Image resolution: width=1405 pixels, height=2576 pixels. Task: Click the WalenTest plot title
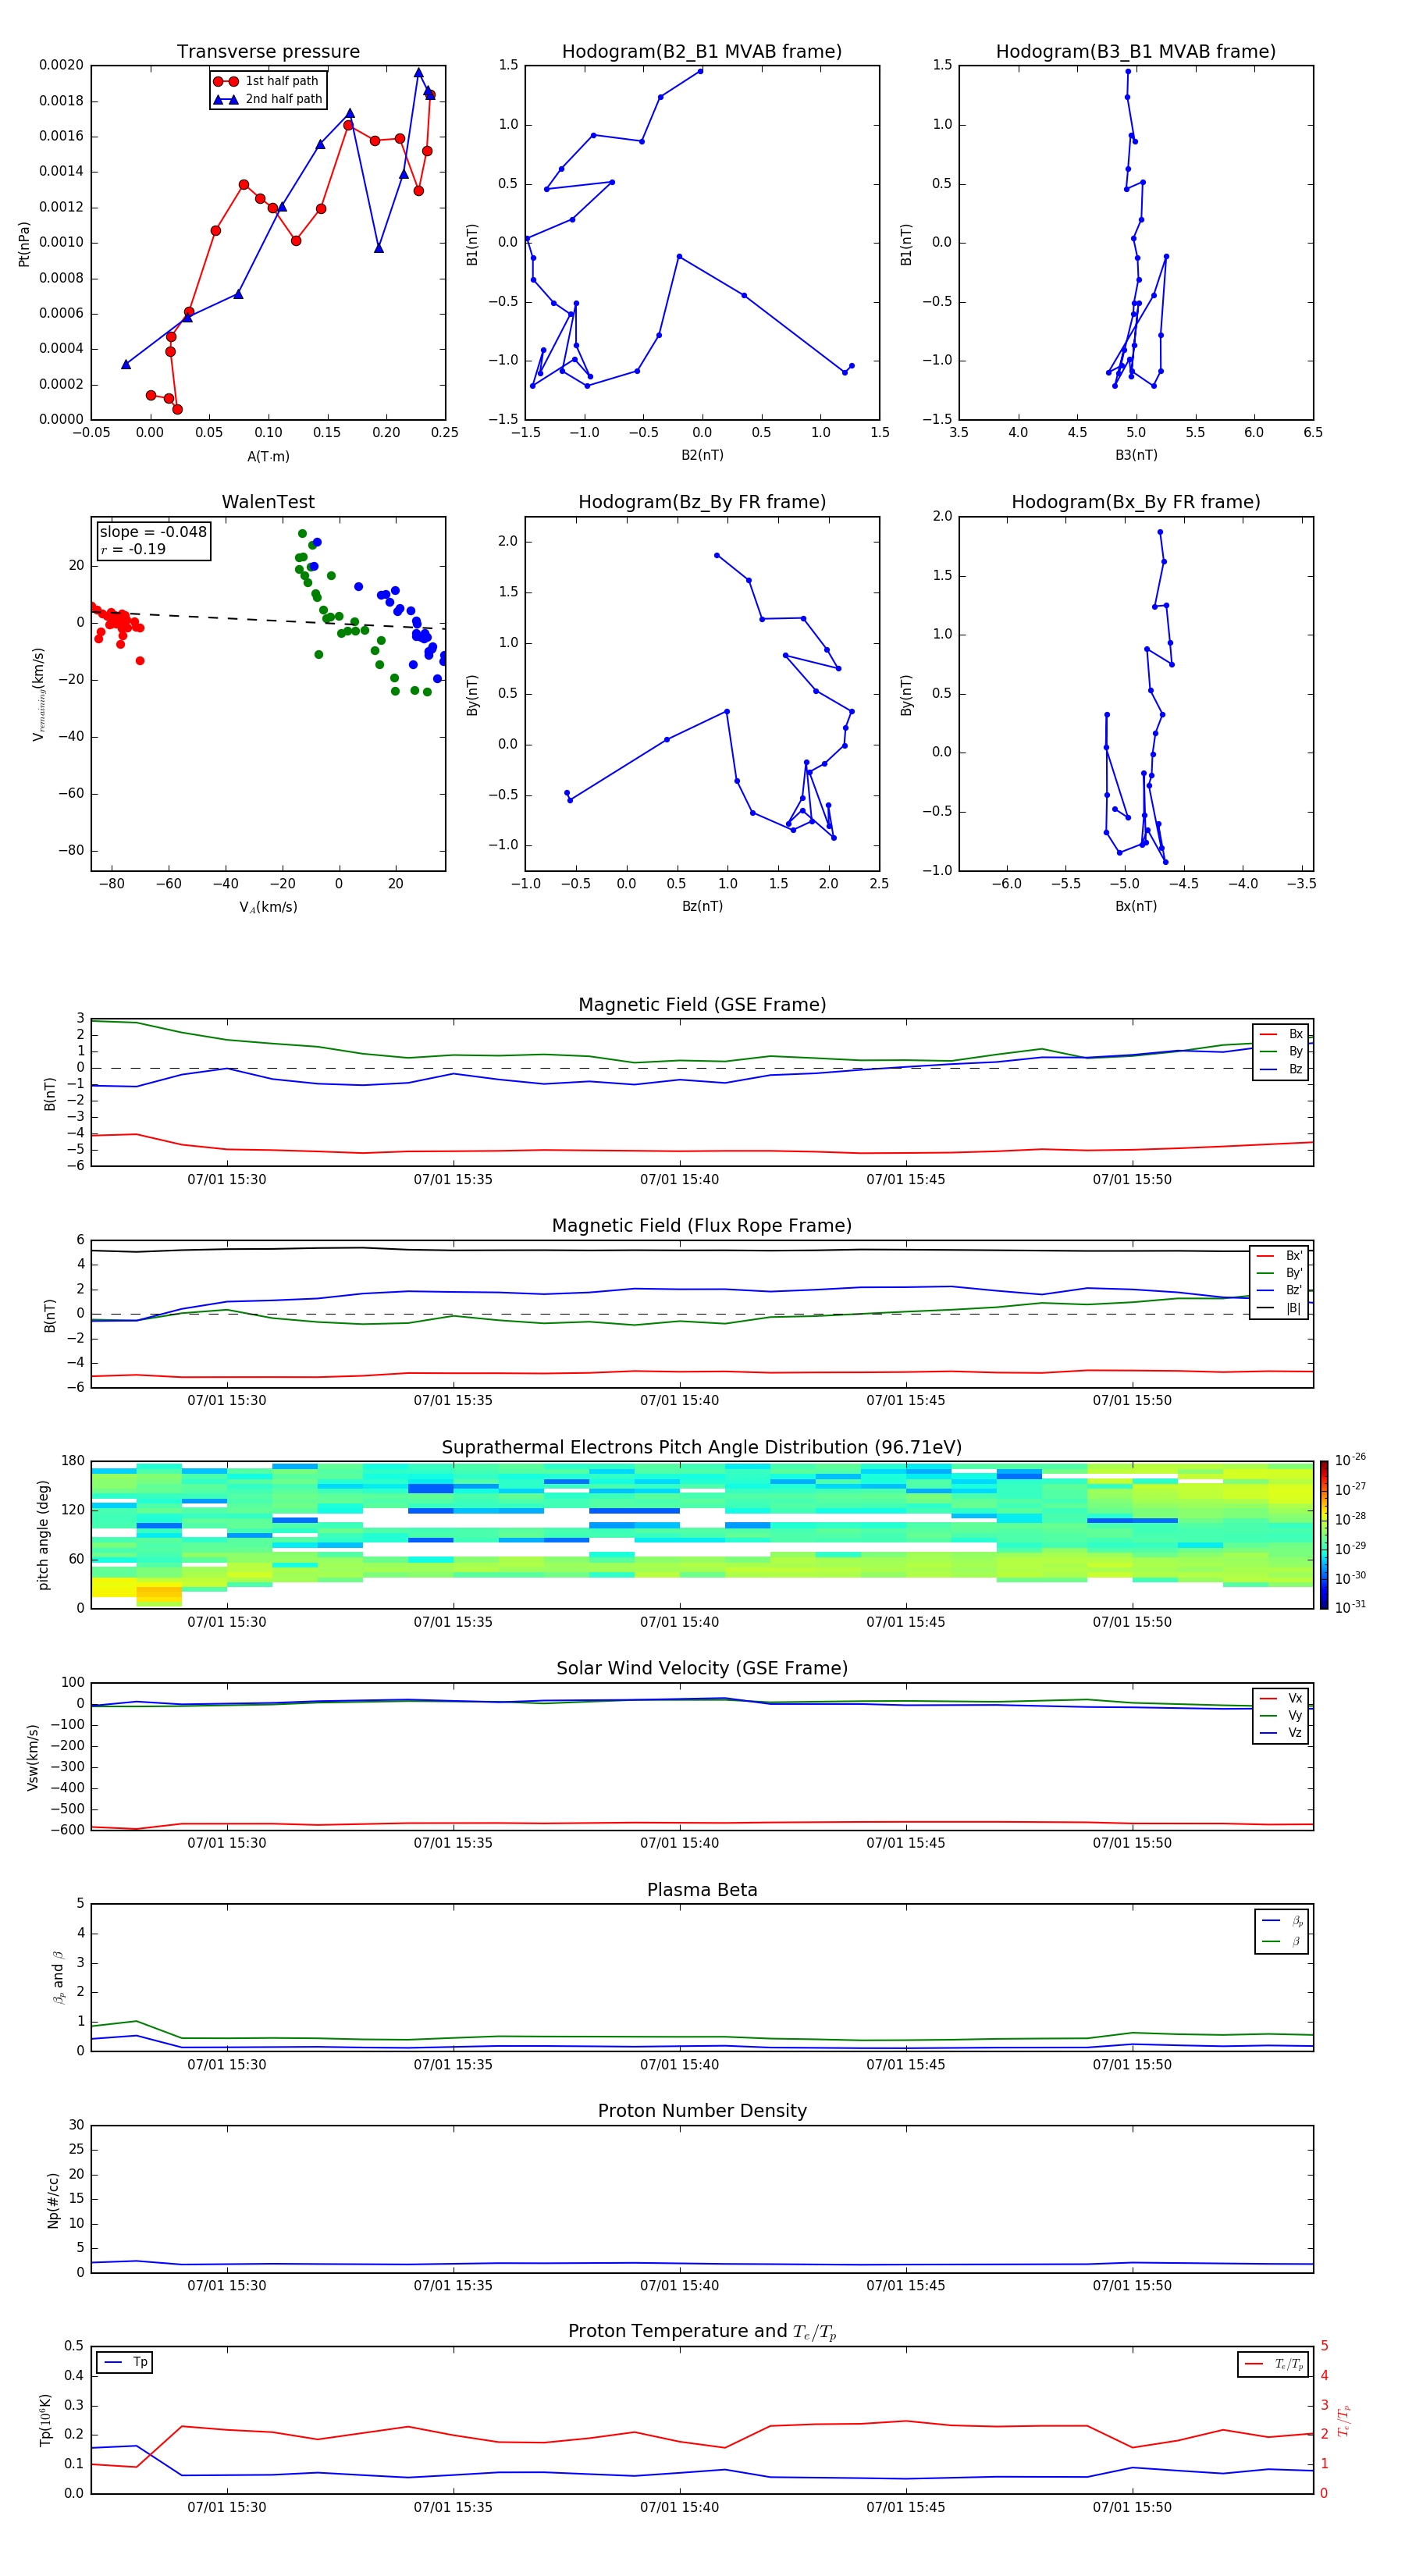pyautogui.click(x=268, y=502)
